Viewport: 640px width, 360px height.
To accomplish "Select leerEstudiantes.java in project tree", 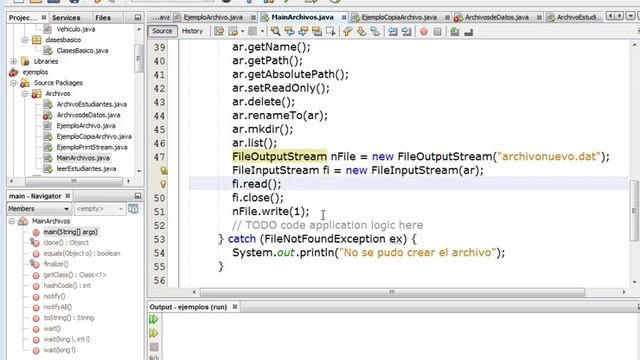I will pyautogui.click(x=86, y=169).
